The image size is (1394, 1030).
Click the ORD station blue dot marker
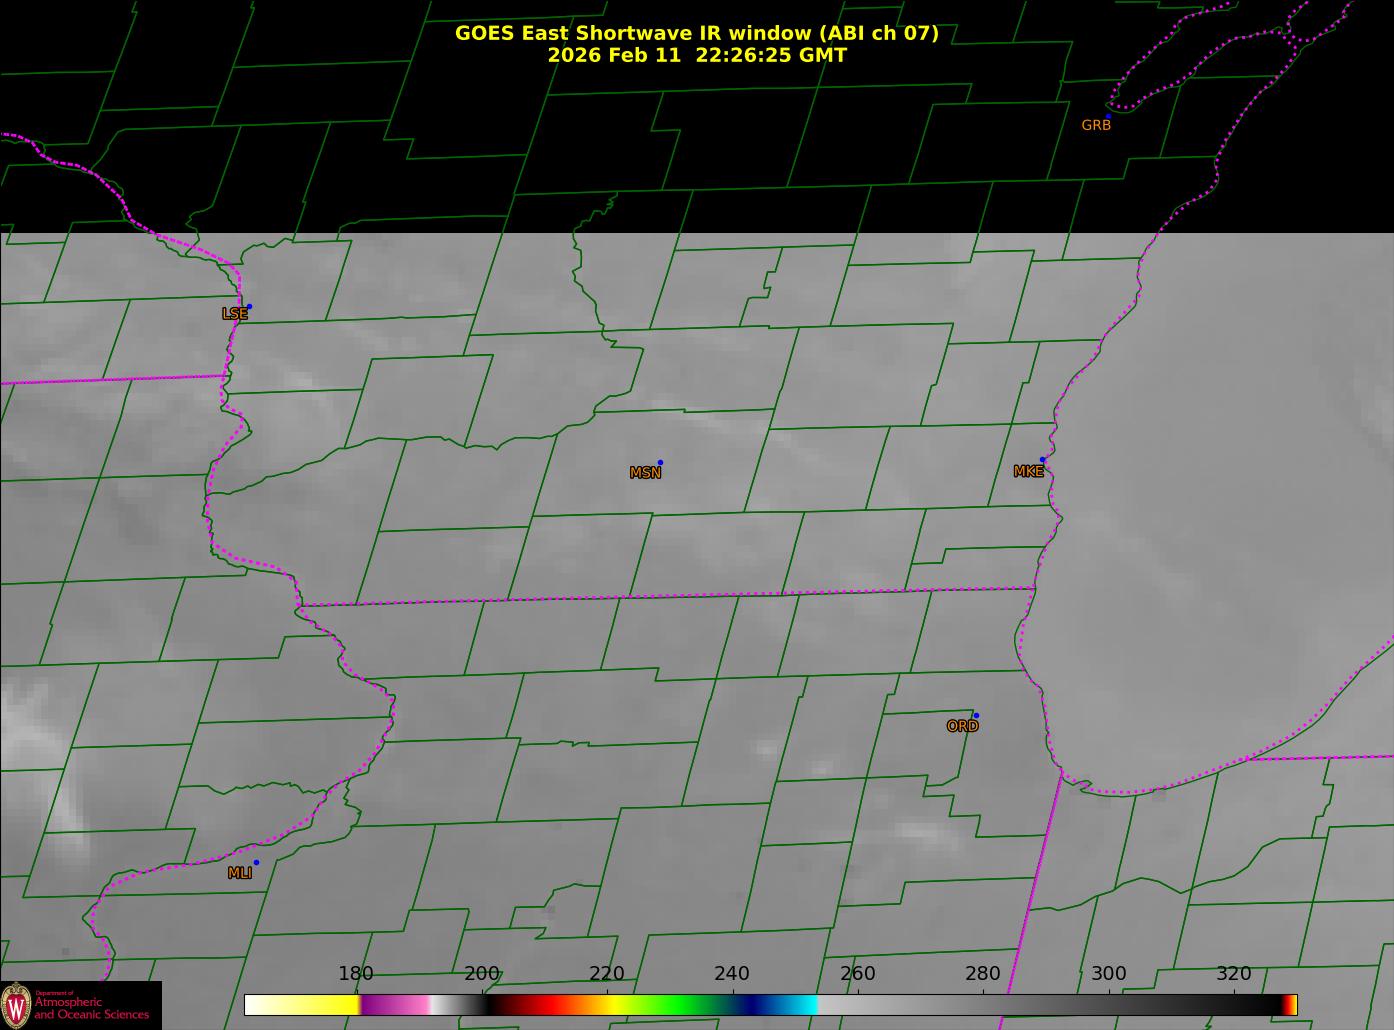[x=976, y=716]
